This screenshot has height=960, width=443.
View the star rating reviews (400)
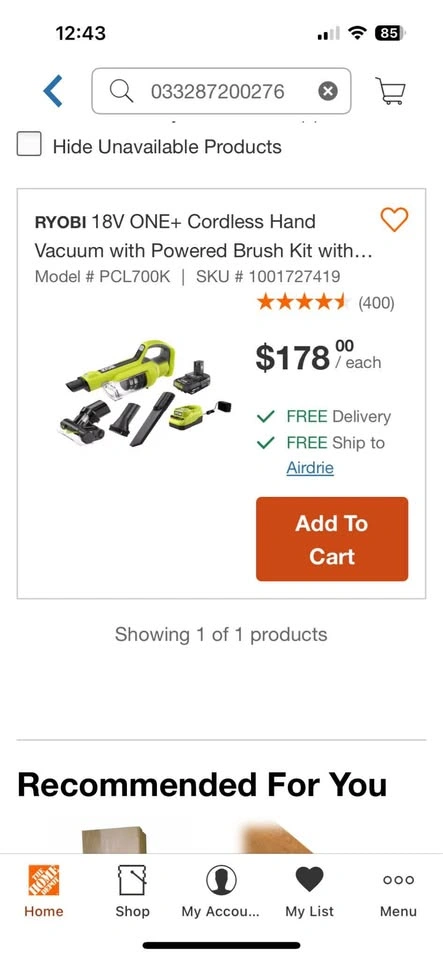(326, 302)
